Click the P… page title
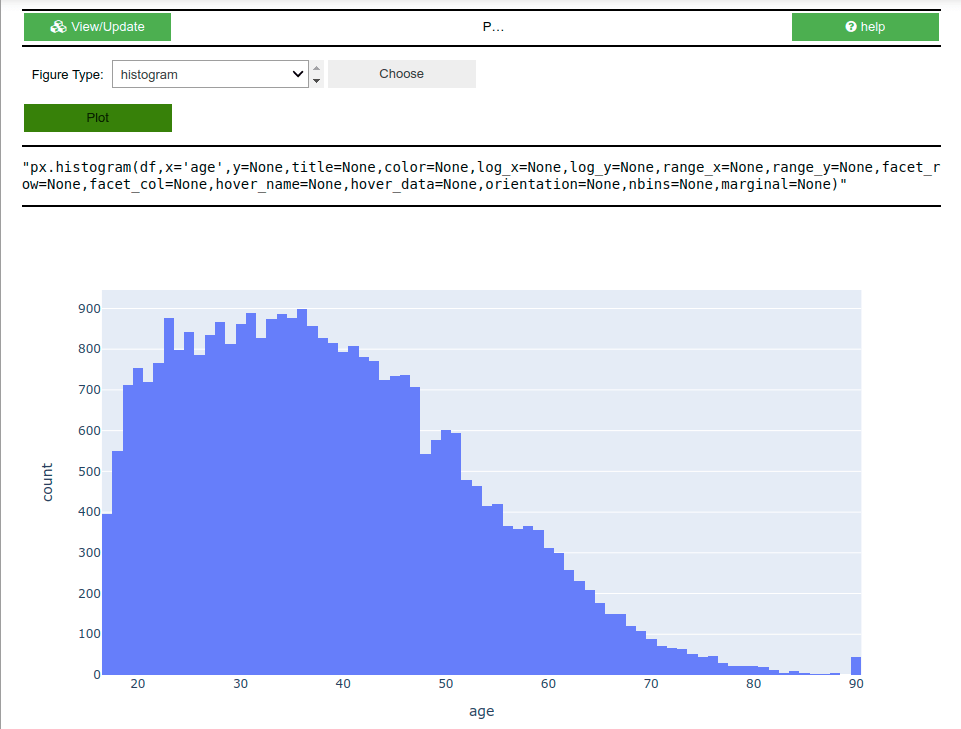Viewport: 961px width, 729px height. (493, 27)
